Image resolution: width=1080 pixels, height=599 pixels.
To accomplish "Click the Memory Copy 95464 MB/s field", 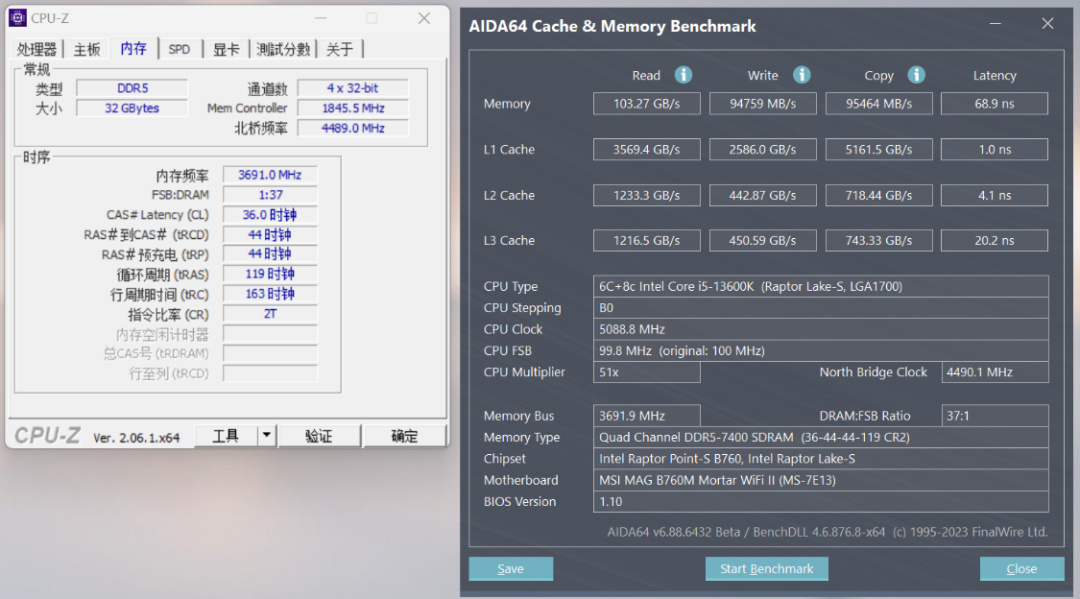I will click(879, 103).
